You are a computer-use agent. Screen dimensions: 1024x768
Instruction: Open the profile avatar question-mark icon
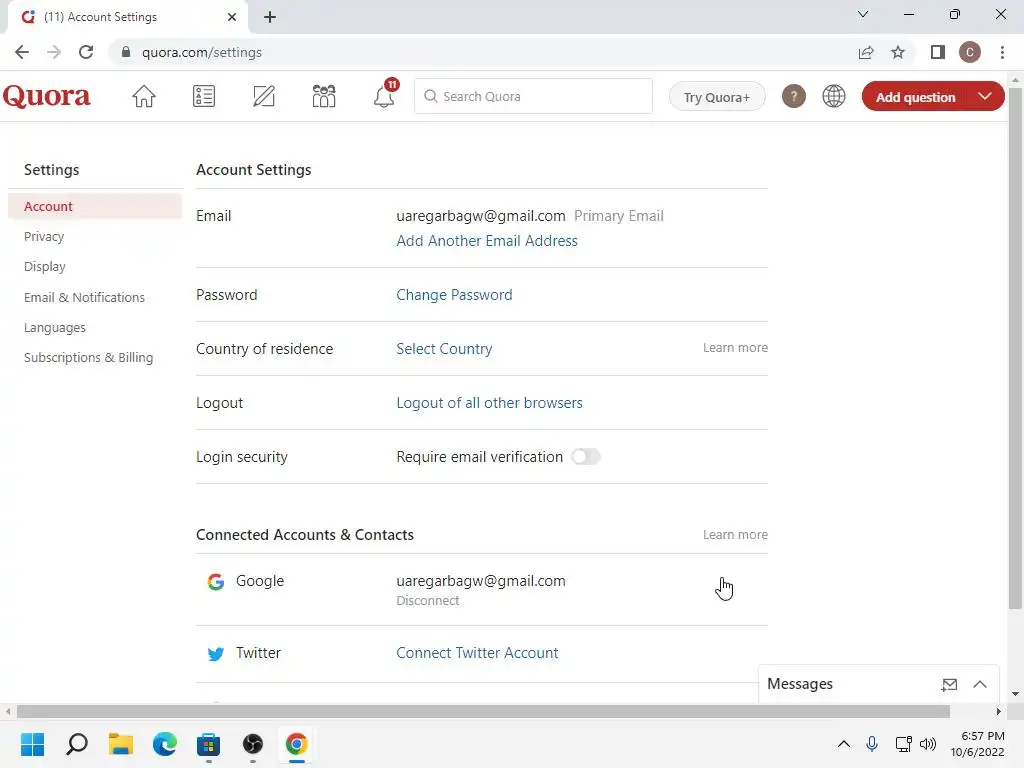pos(793,97)
